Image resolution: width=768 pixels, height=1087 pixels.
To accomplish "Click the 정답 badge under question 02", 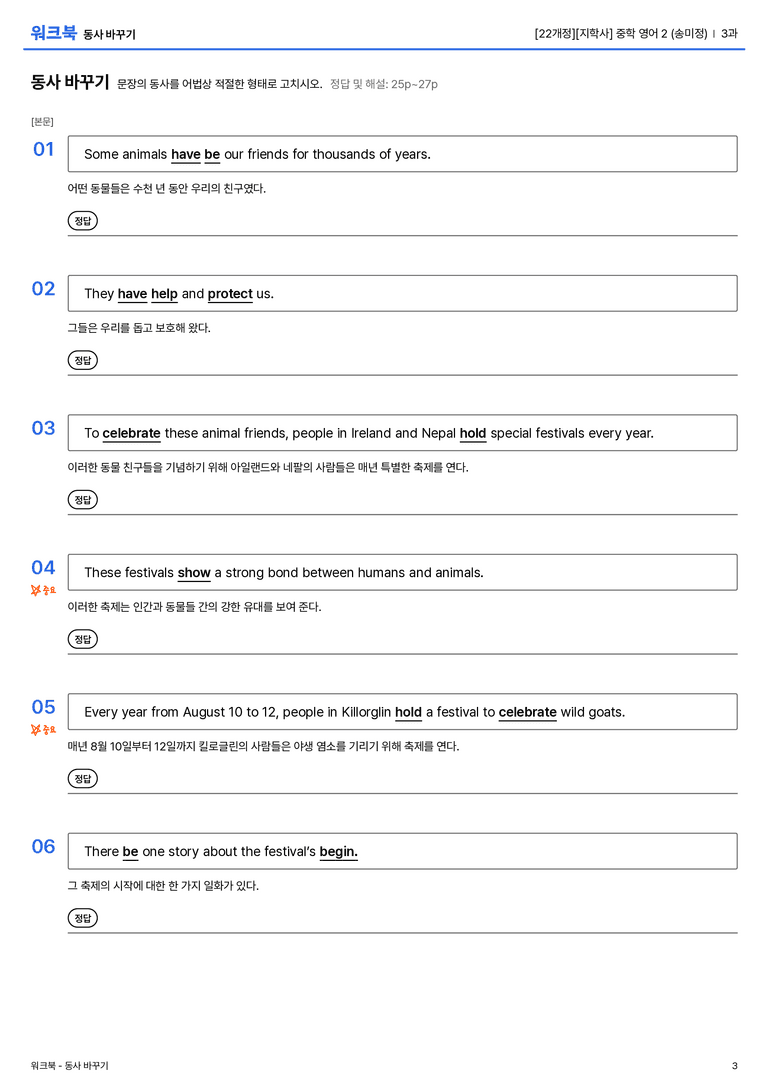I will click(82, 360).
